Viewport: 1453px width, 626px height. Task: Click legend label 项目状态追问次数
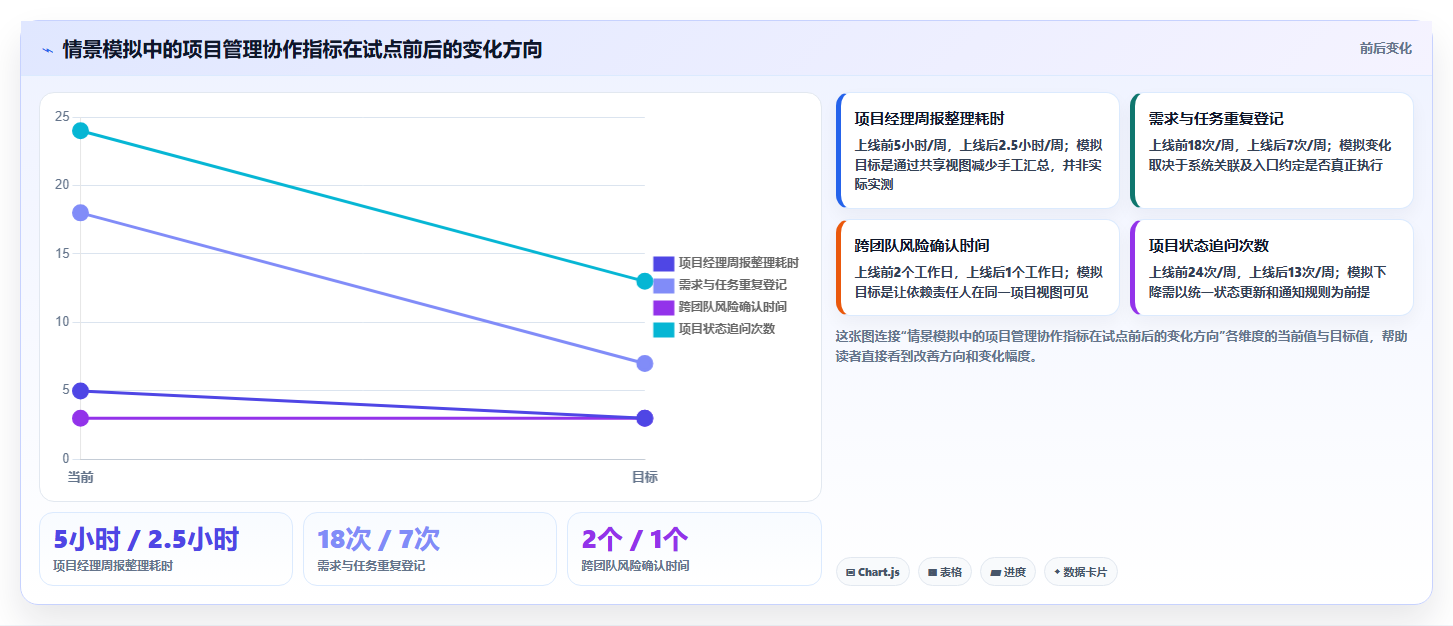(726, 329)
